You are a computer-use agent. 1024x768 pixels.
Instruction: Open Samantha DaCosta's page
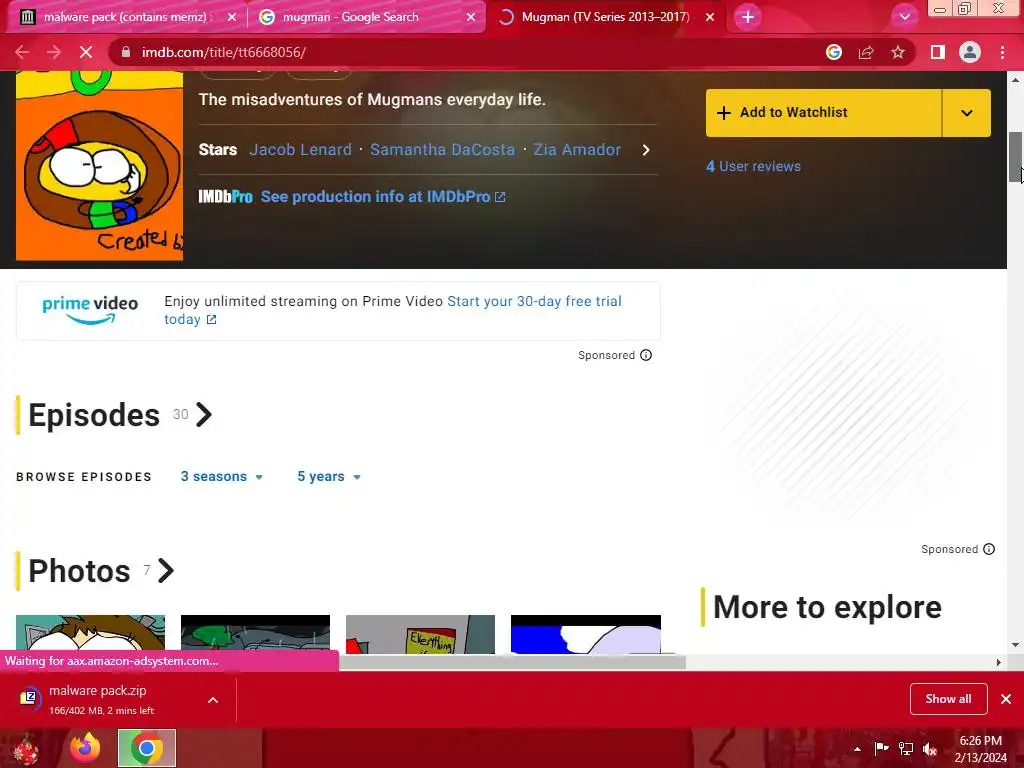[442, 150]
